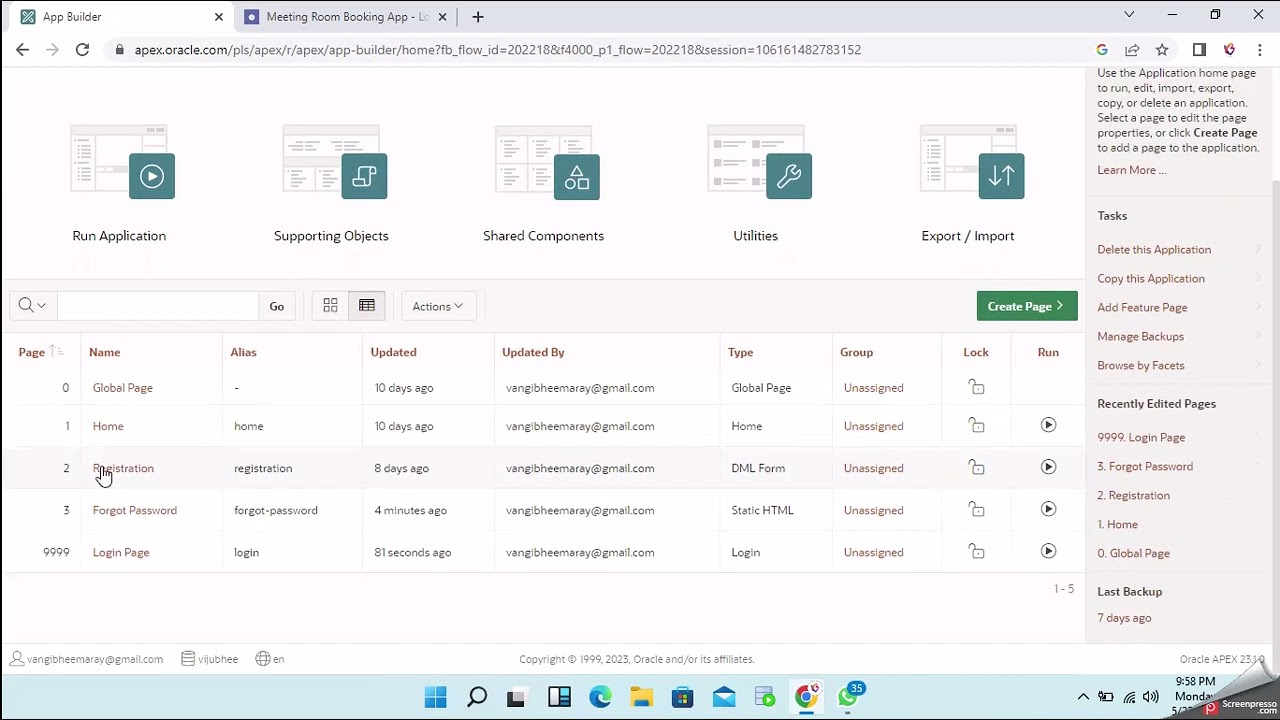Toggle lock on Home row
Viewport: 1280px width, 720px height.
(x=976, y=425)
